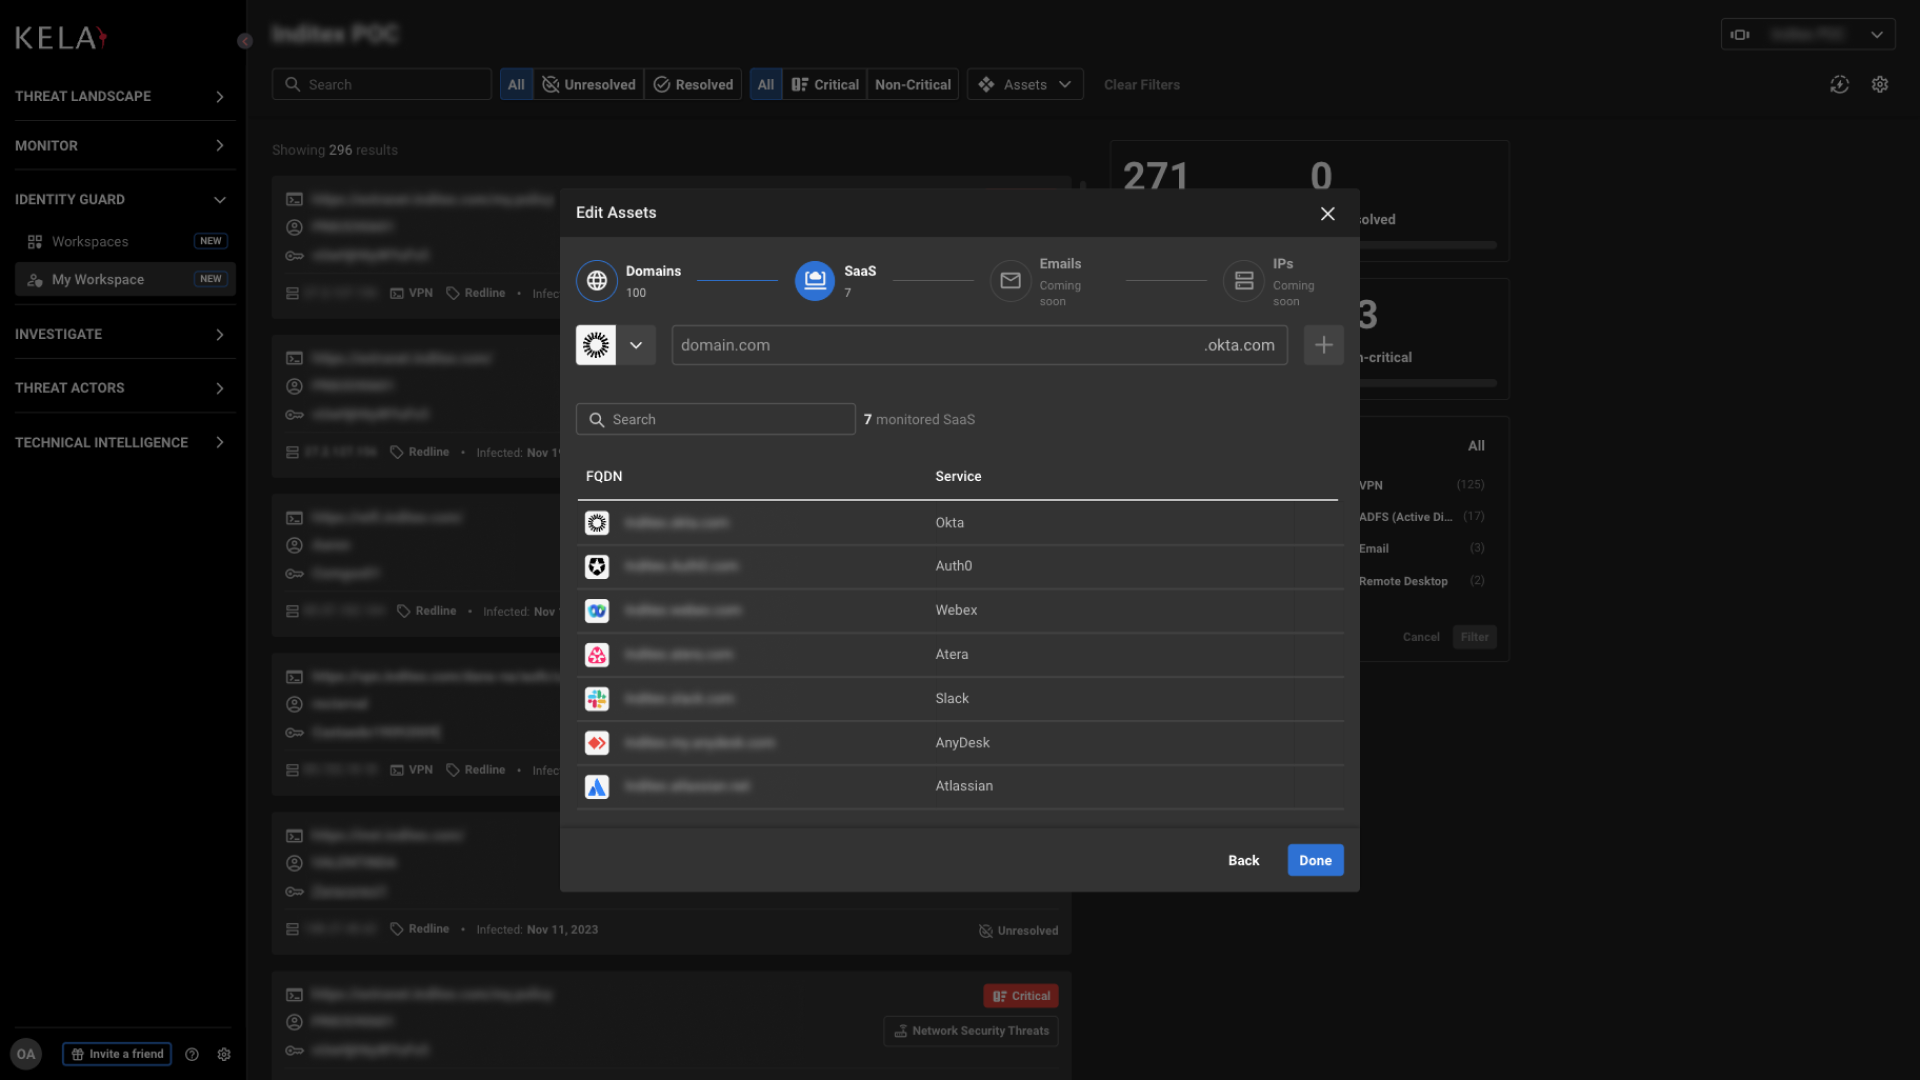1920x1080 pixels.
Task: Click the Auth0 row icon
Action: click(x=597, y=567)
